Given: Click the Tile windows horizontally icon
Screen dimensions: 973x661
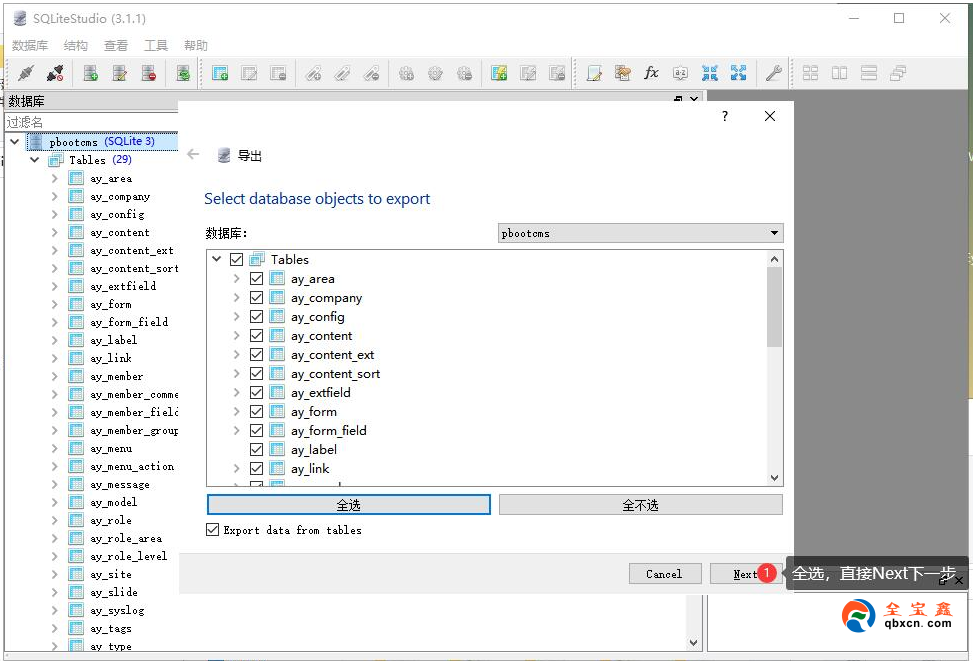Looking at the screenshot, I should 840,73.
